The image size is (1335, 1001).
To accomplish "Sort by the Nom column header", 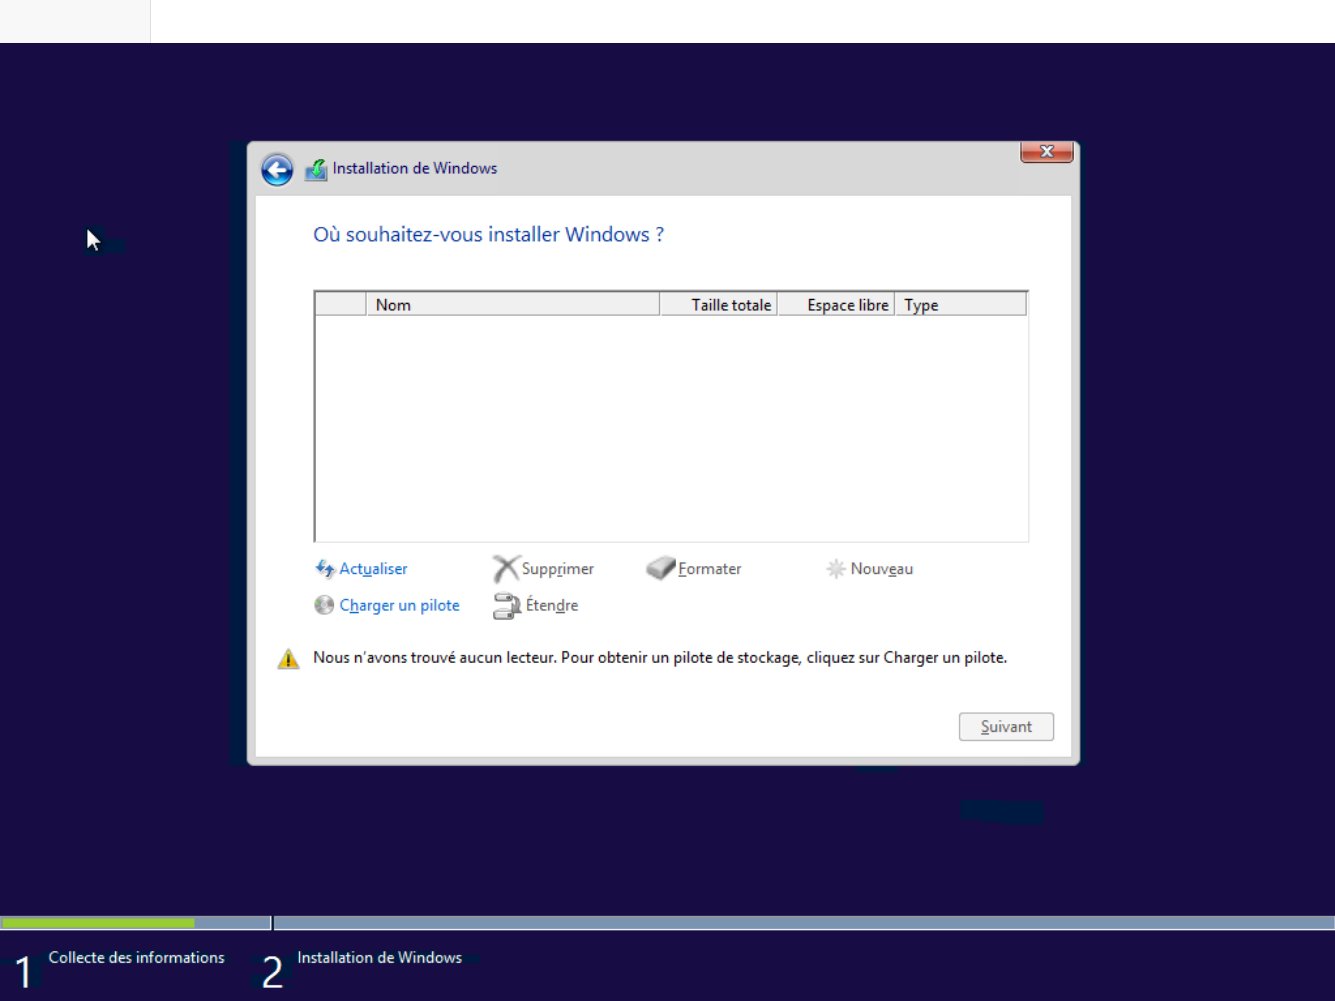I will click(512, 305).
